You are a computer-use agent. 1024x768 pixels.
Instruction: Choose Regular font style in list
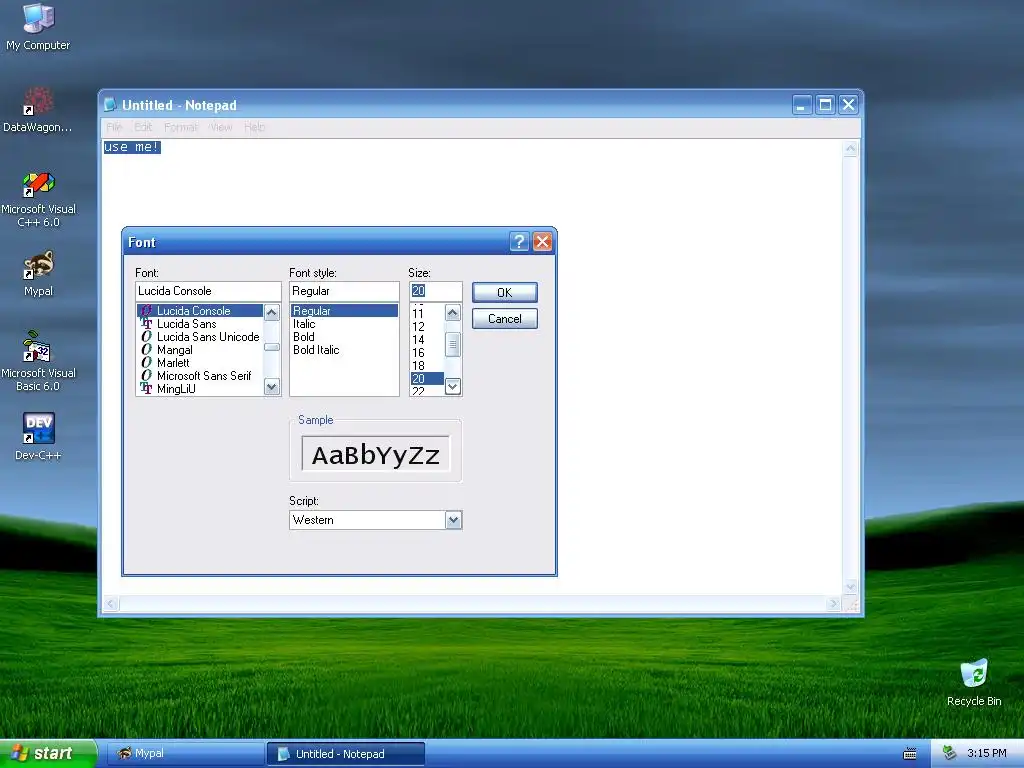click(344, 311)
